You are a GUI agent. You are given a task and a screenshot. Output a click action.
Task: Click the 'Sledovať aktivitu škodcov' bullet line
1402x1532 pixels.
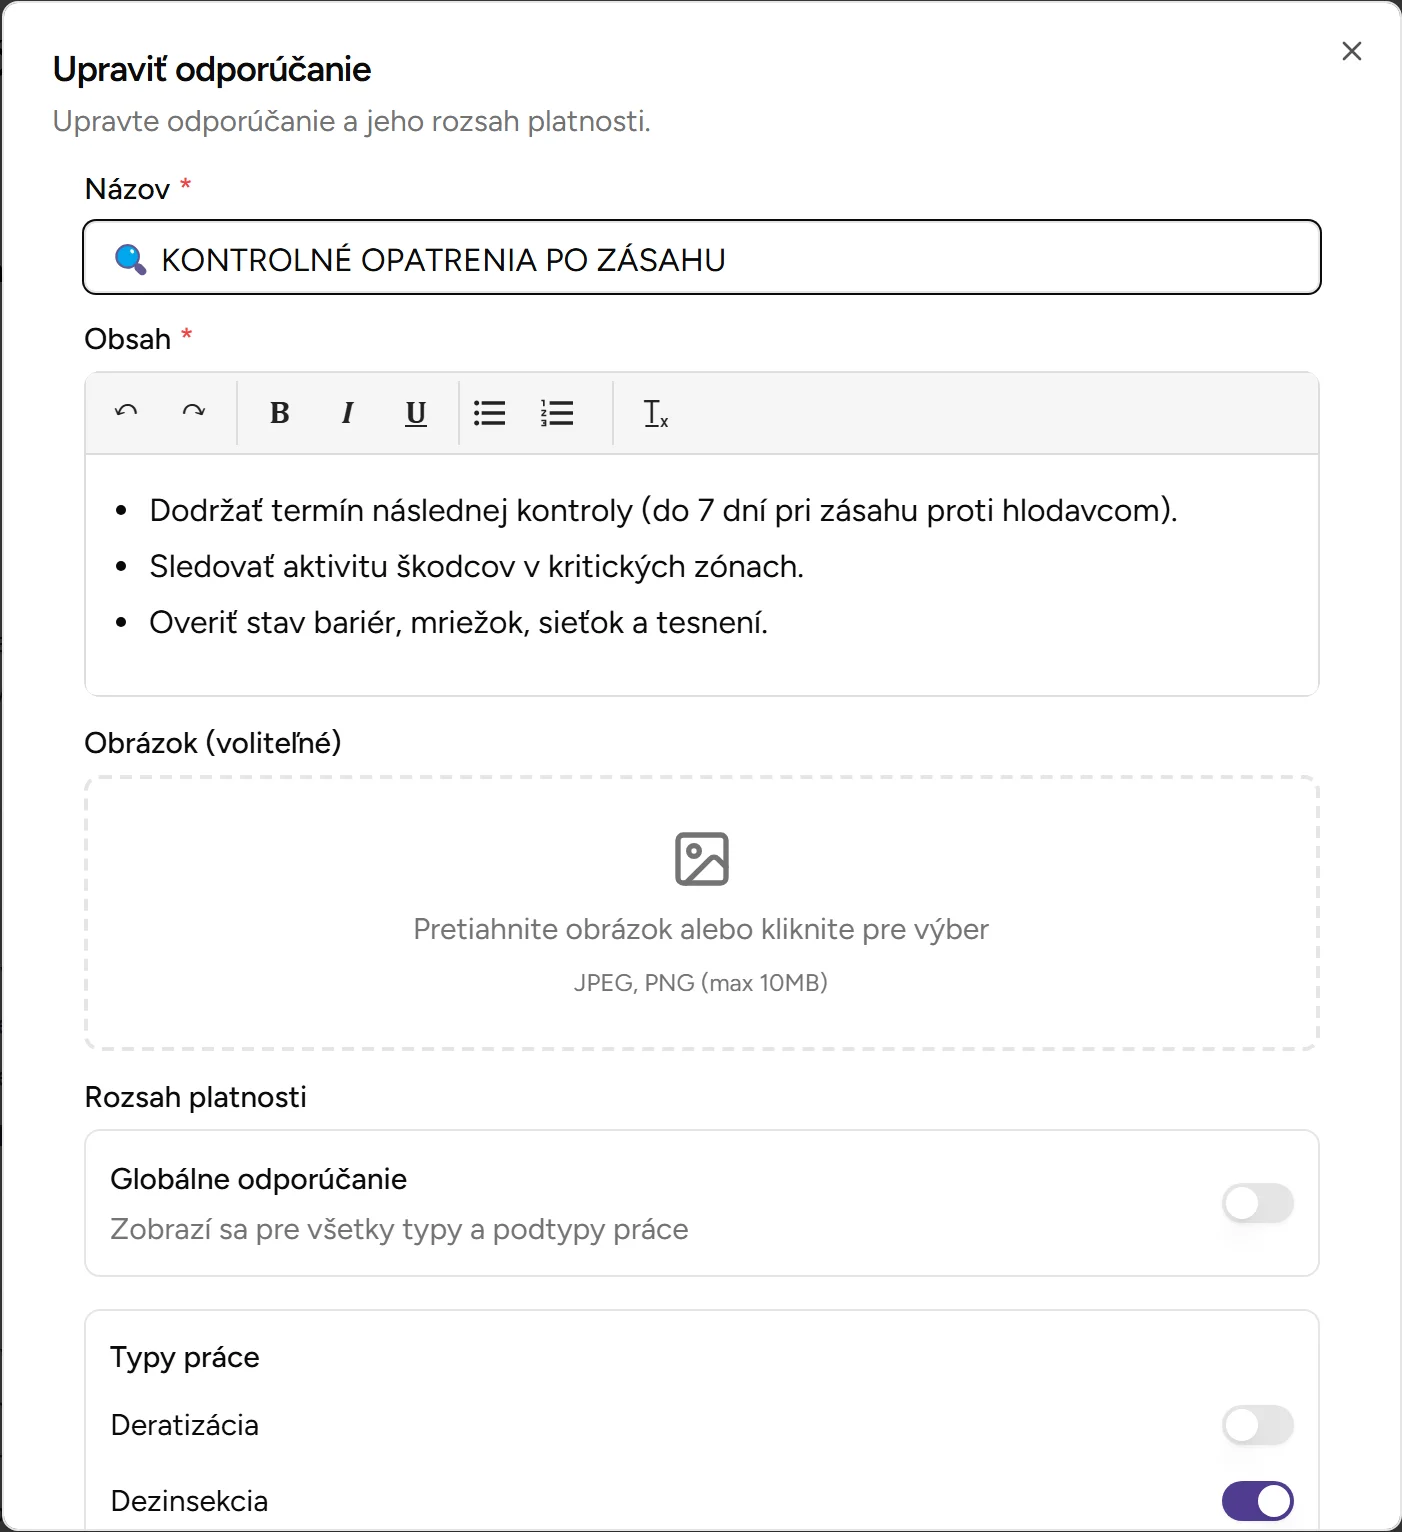pos(476,567)
